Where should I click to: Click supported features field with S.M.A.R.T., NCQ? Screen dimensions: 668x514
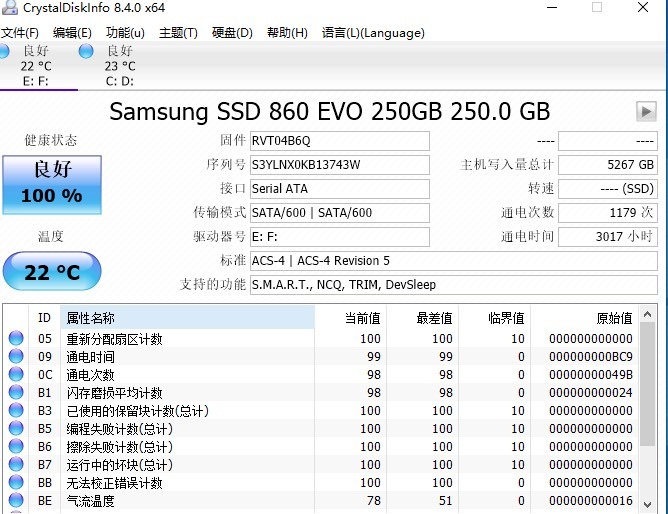tap(454, 284)
